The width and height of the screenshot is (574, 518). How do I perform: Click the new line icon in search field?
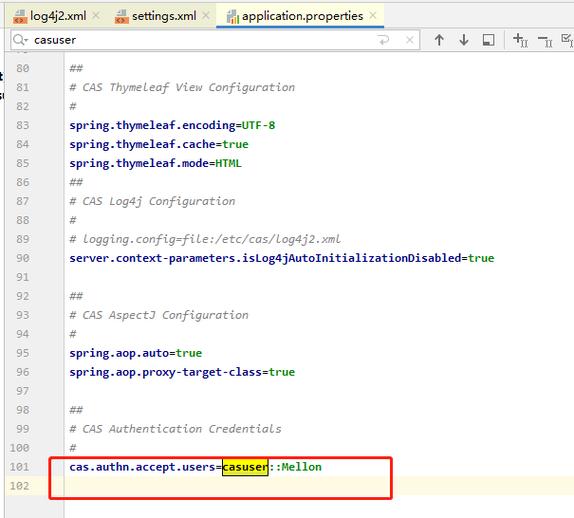(383, 40)
